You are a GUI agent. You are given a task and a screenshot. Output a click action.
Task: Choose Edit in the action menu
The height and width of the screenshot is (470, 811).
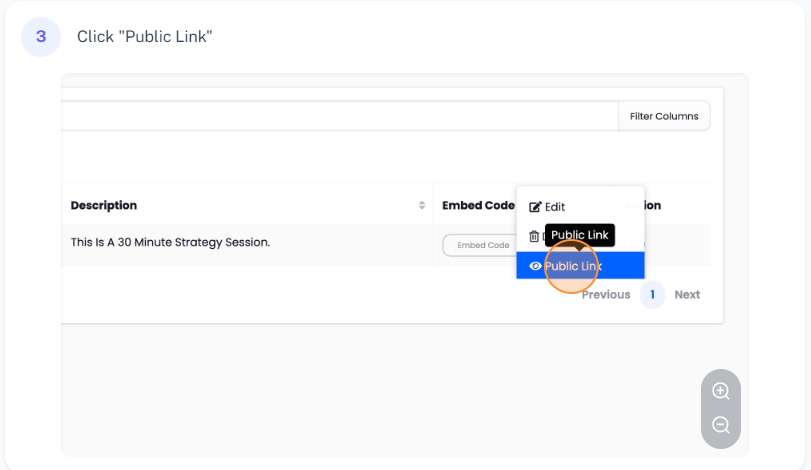pos(555,207)
